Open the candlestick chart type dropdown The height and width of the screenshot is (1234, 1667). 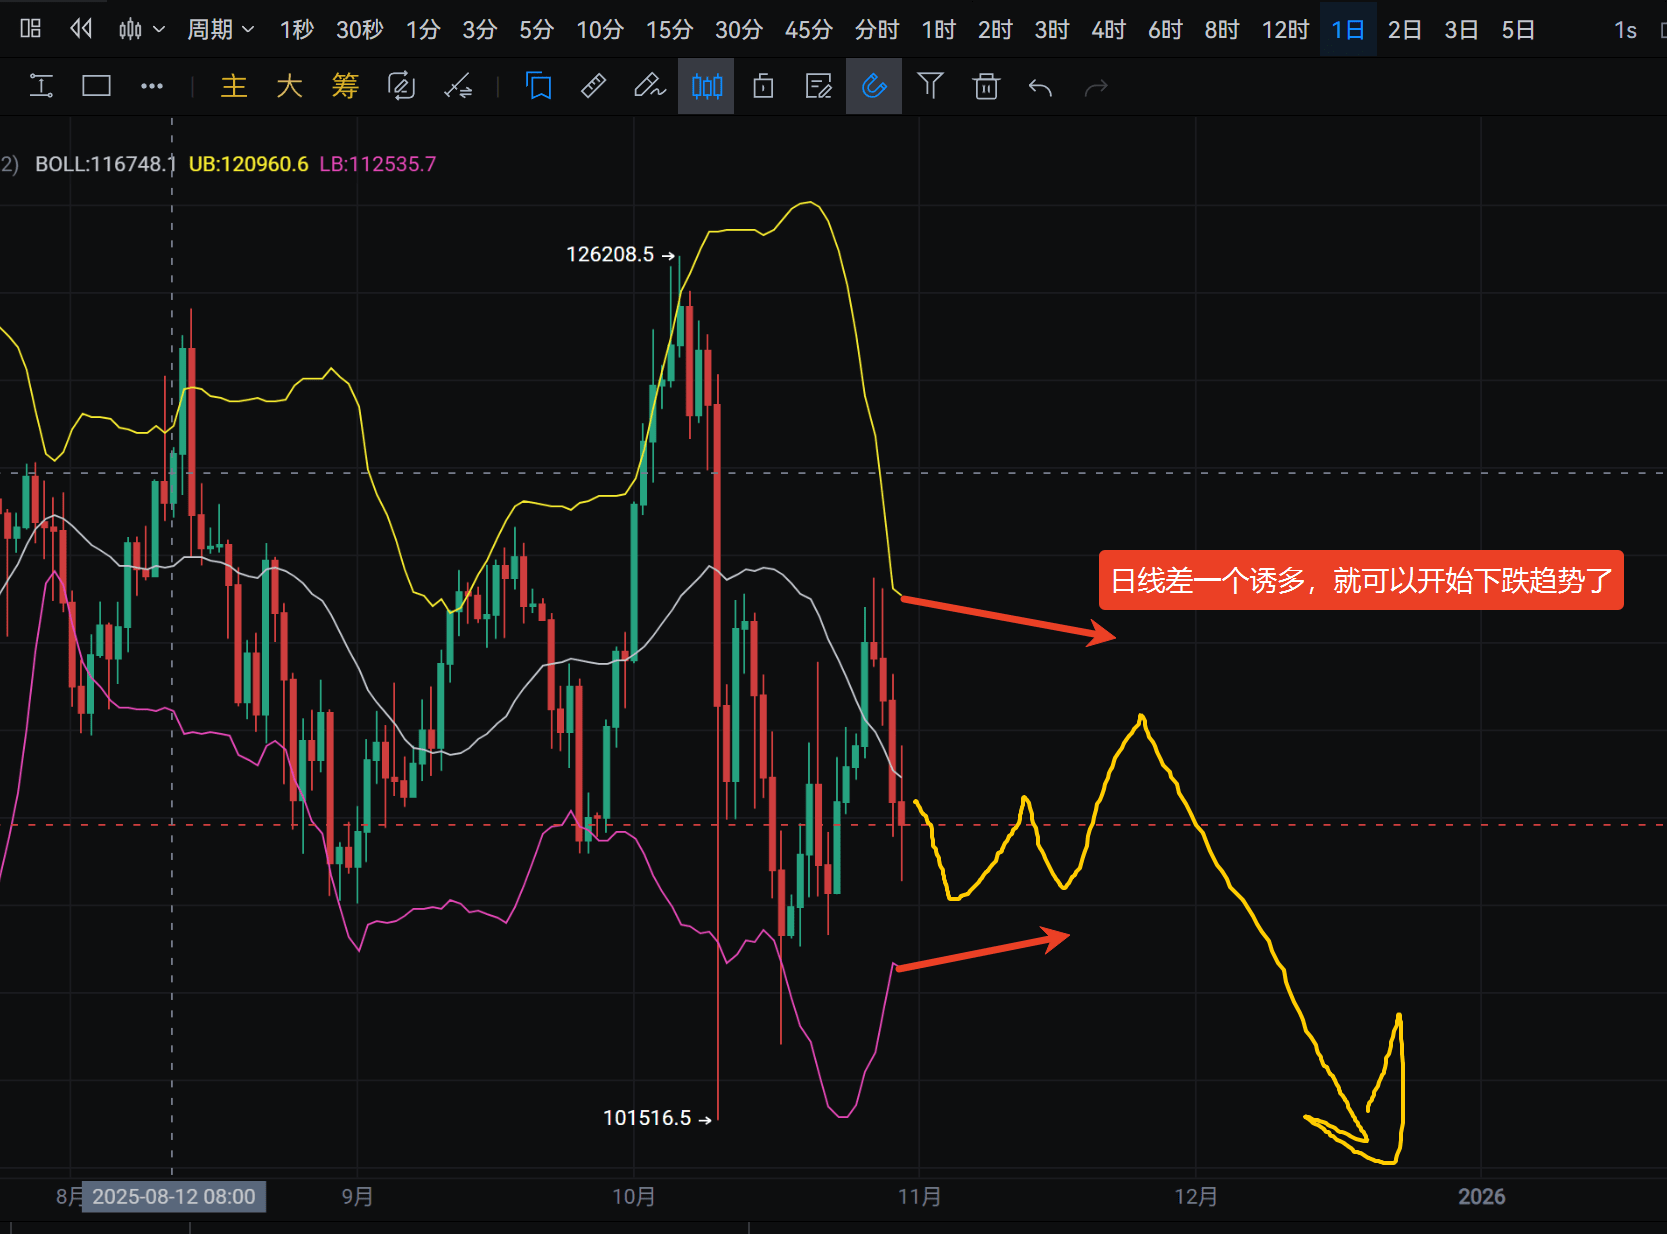(141, 30)
